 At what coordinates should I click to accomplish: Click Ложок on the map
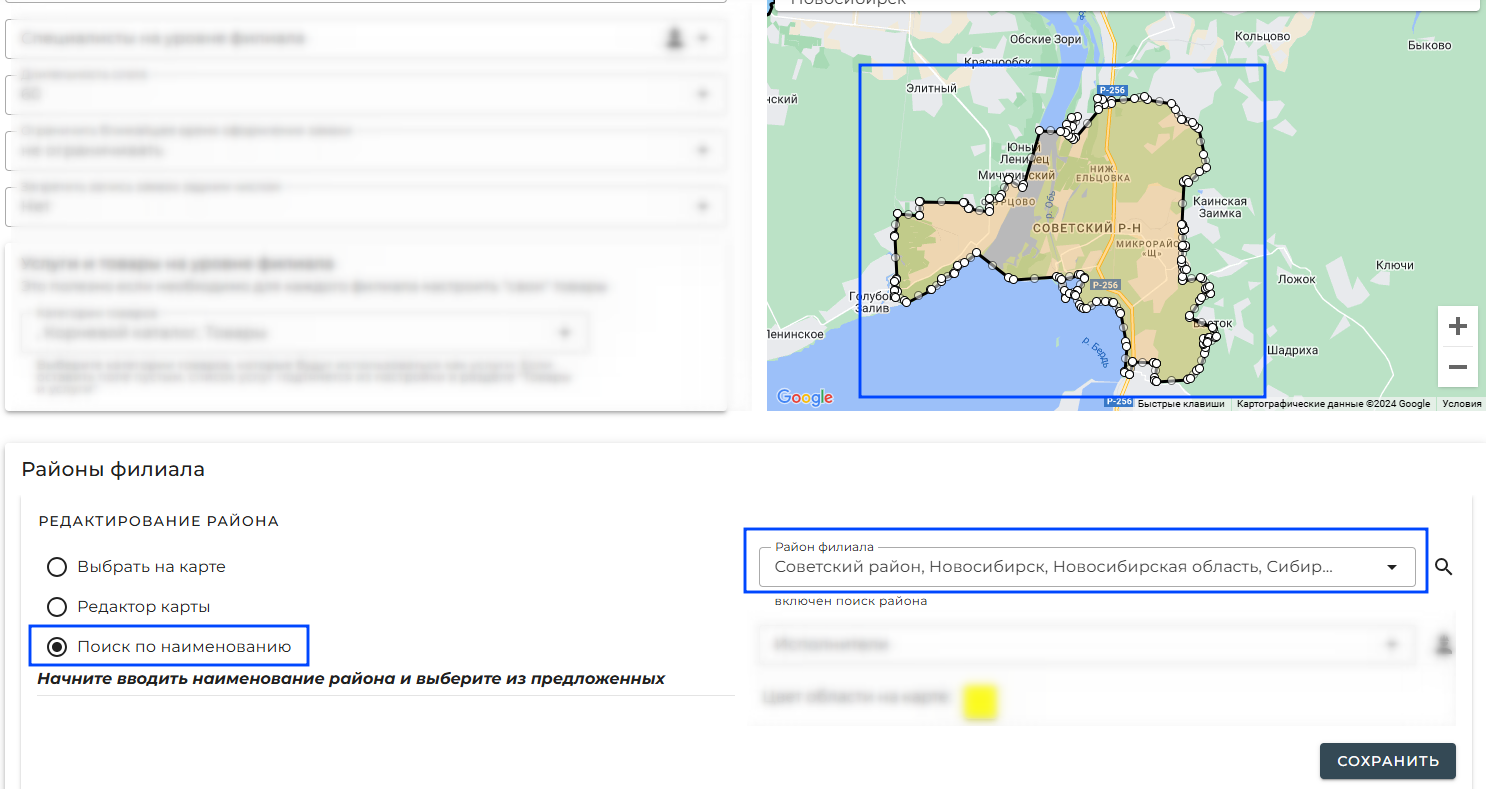click(x=1297, y=279)
